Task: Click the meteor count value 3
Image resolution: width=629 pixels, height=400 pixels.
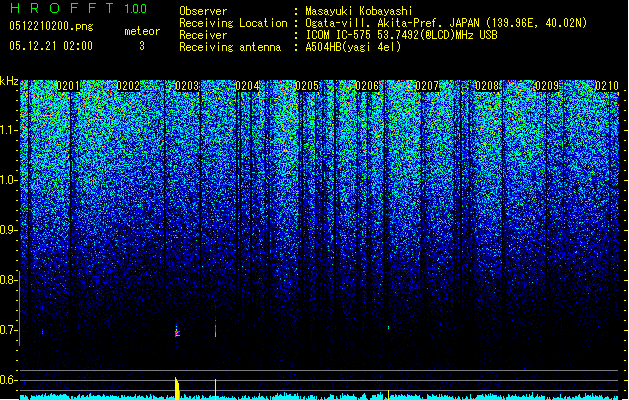Action: click(x=142, y=46)
